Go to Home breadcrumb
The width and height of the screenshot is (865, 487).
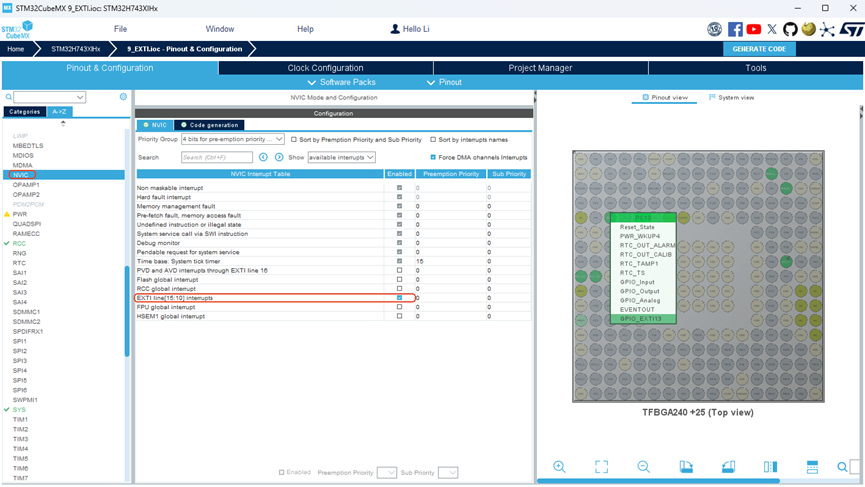[15, 49]
